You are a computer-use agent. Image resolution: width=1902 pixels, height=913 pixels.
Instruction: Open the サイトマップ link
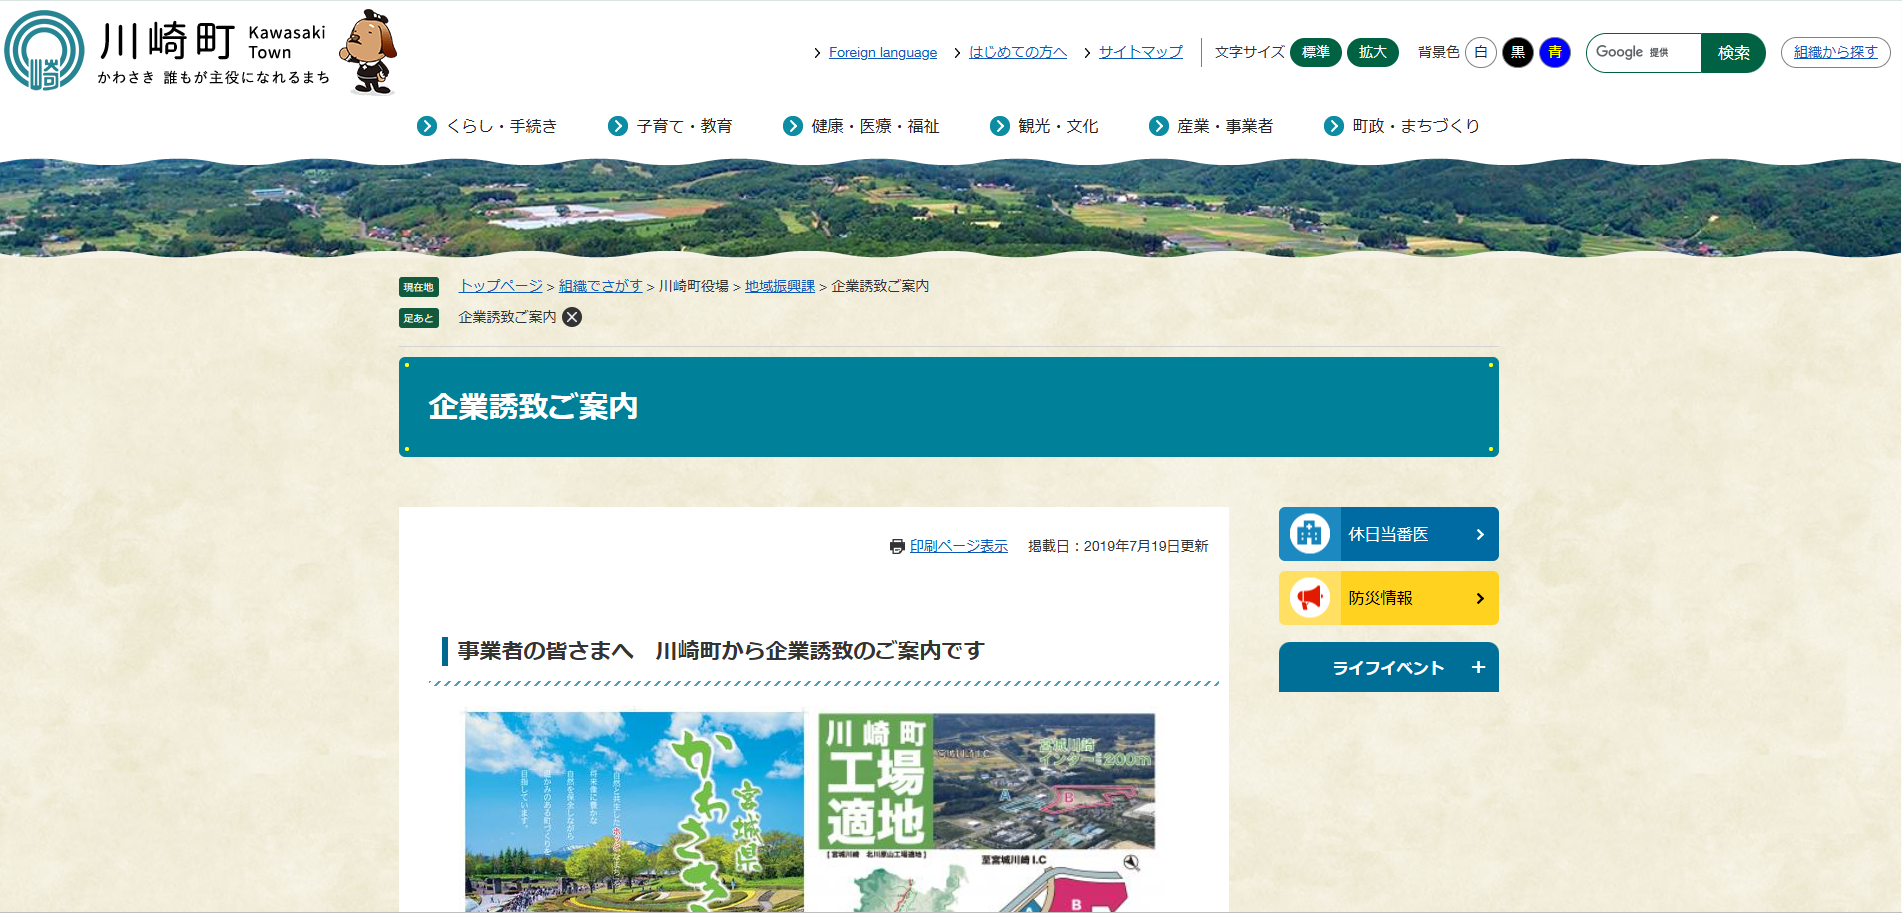(x=1141, y=53)
